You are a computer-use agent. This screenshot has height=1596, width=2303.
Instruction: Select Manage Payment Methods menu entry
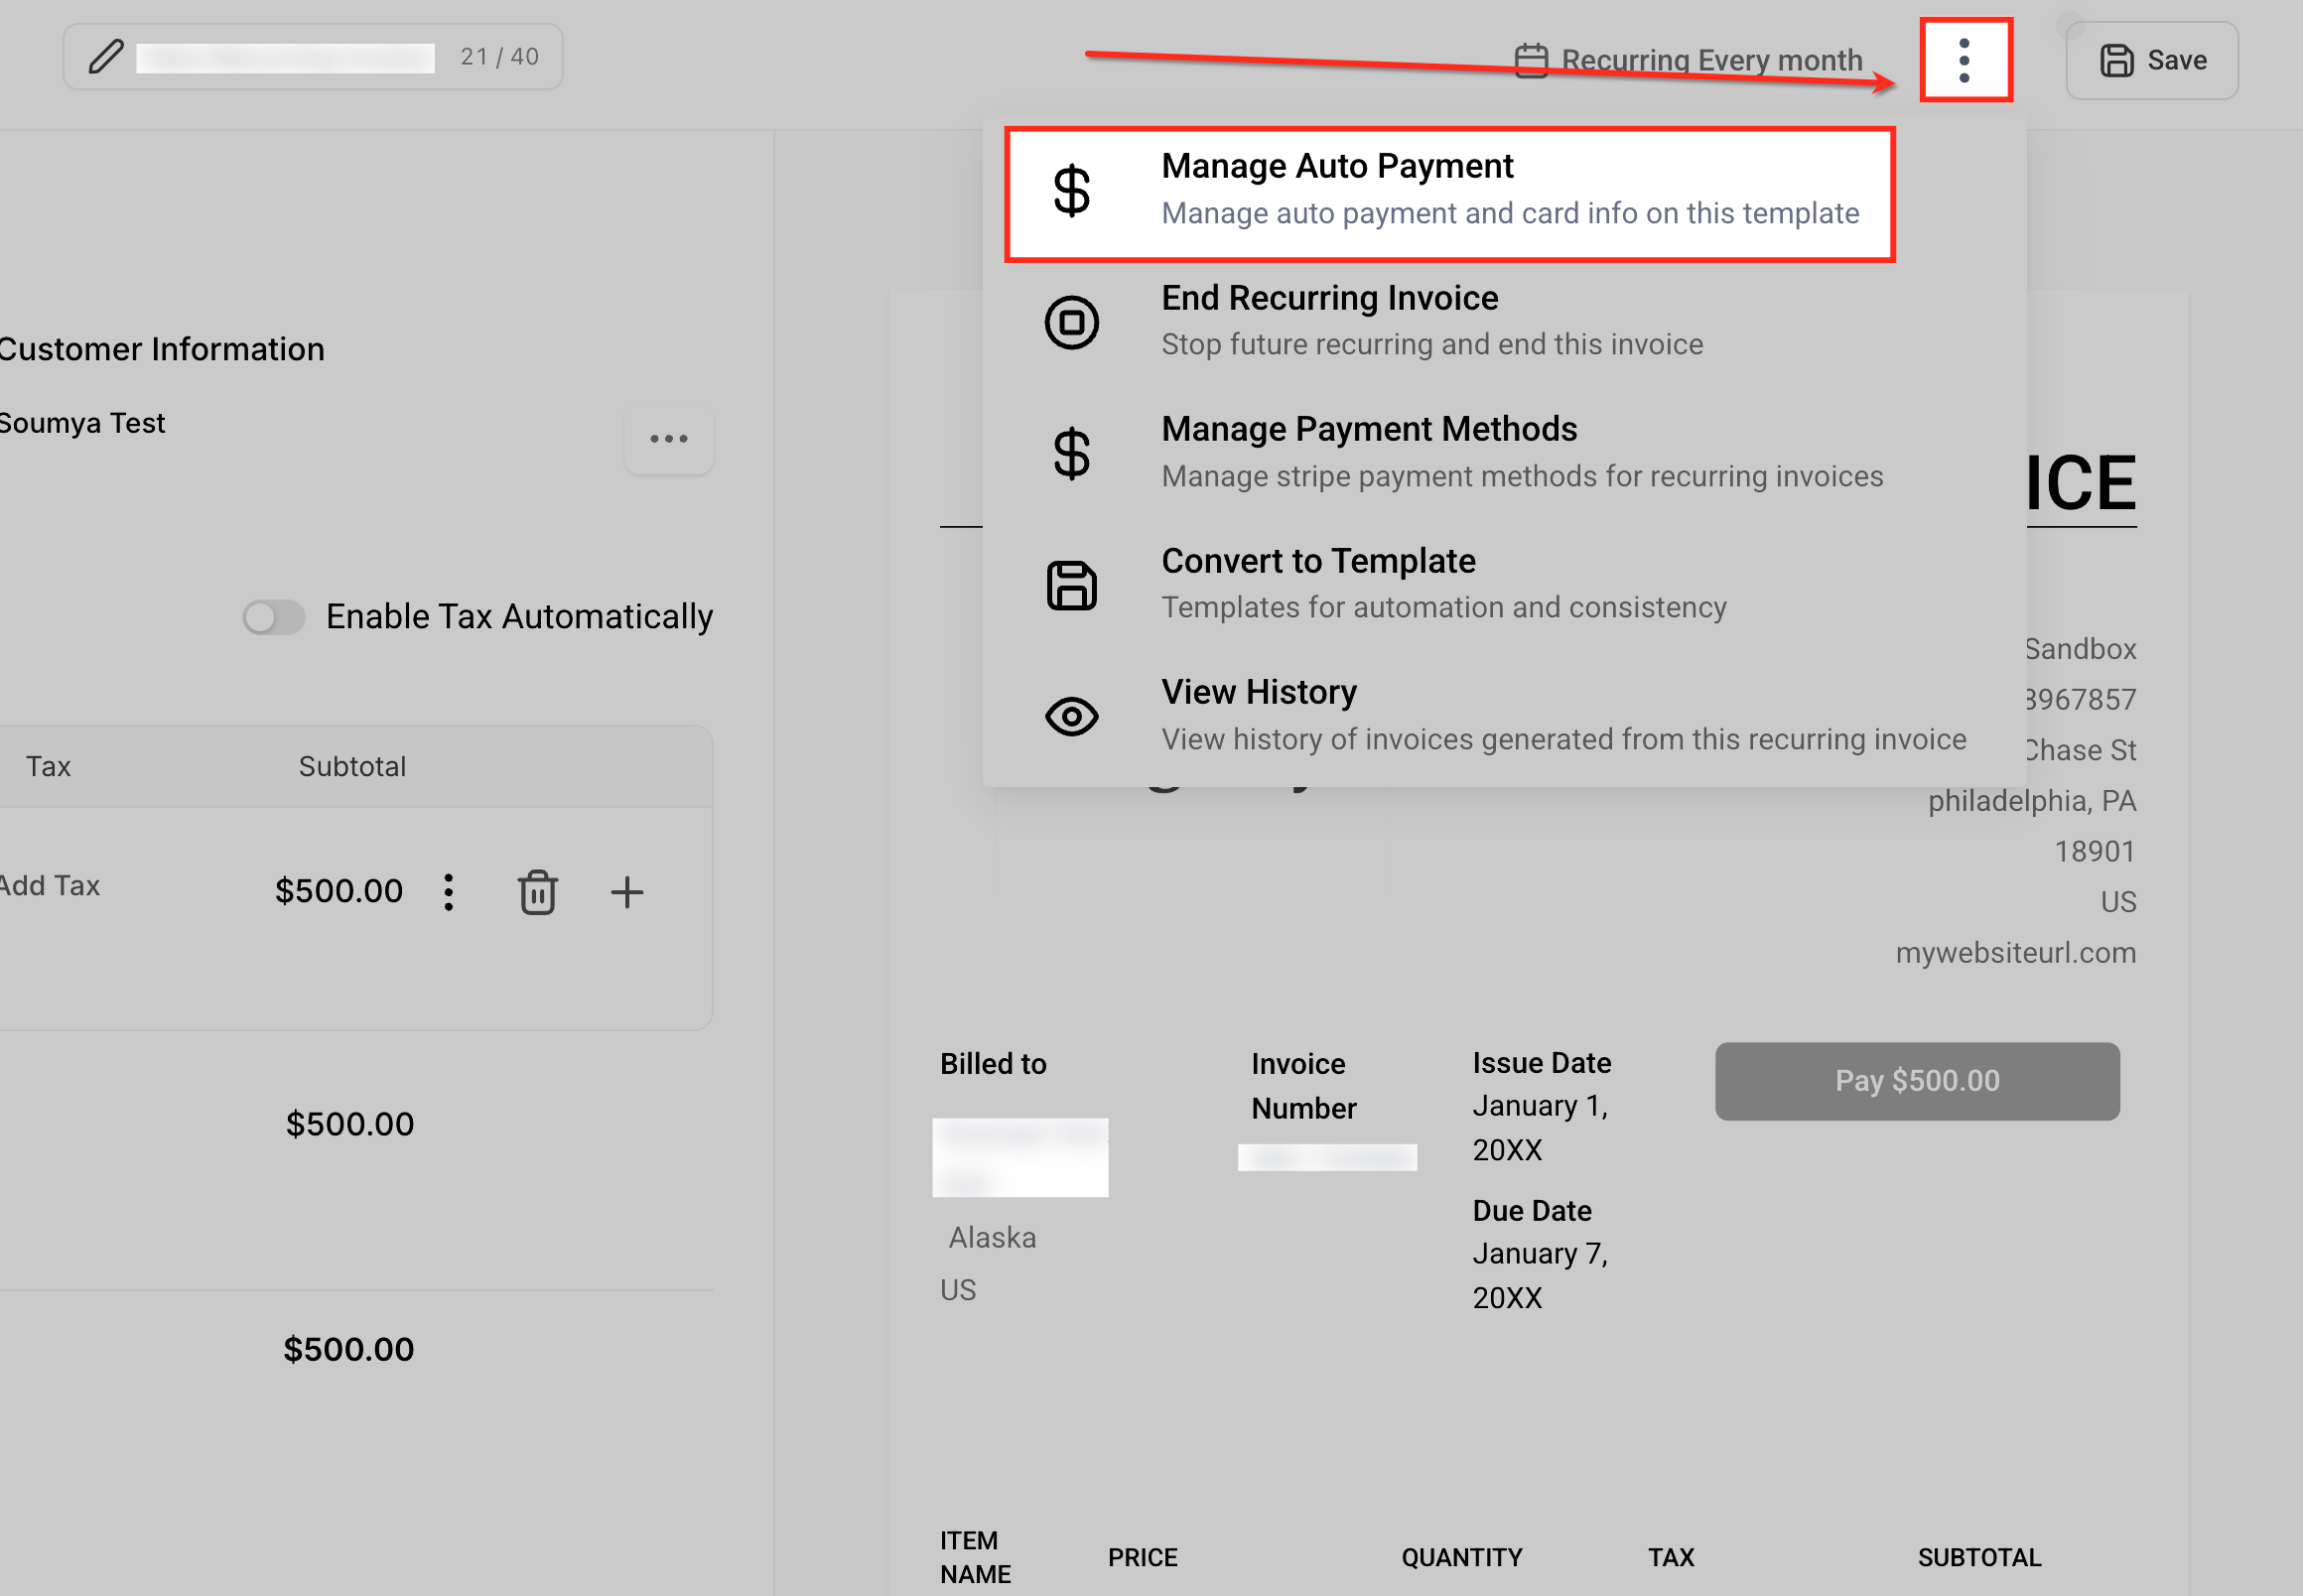(1368, 430)
